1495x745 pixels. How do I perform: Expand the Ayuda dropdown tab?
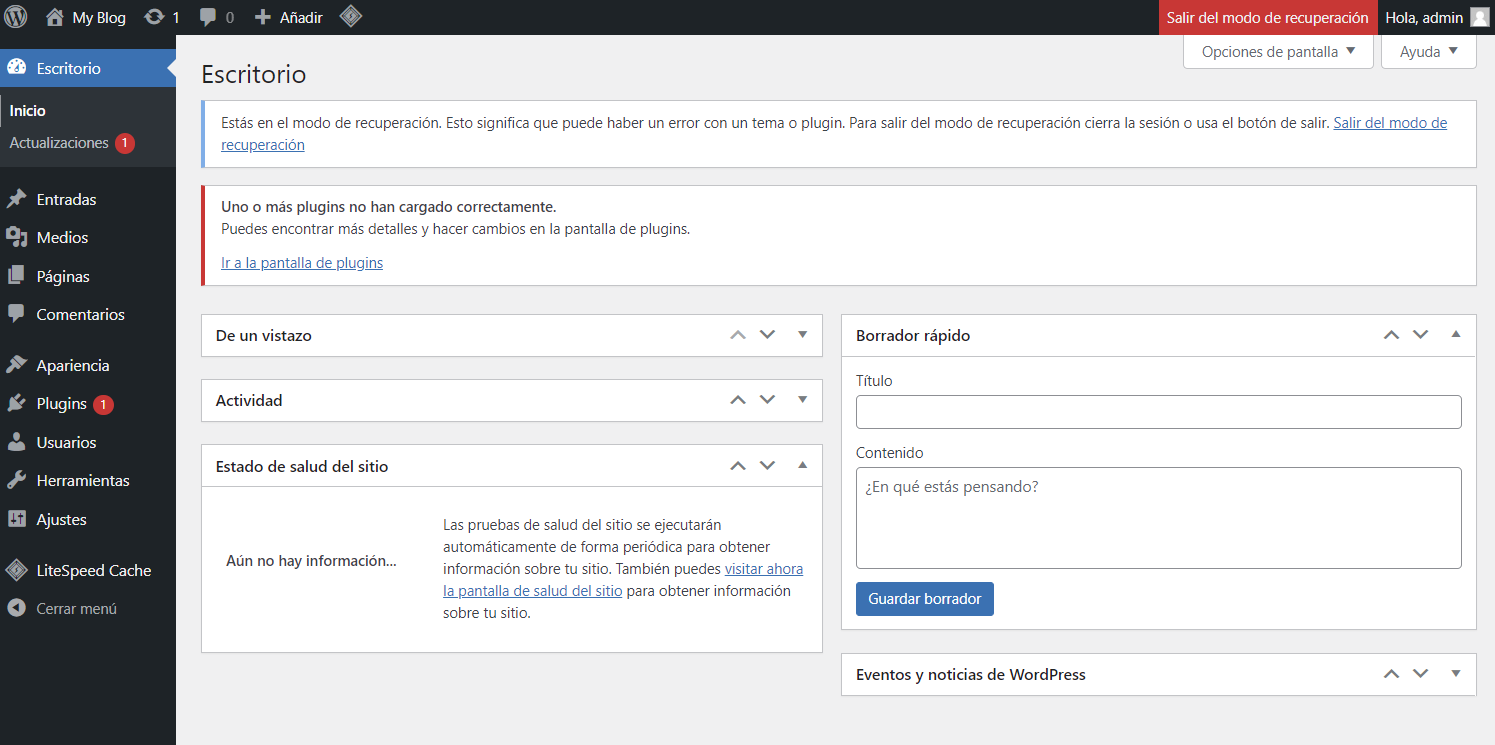point(1428,52)
